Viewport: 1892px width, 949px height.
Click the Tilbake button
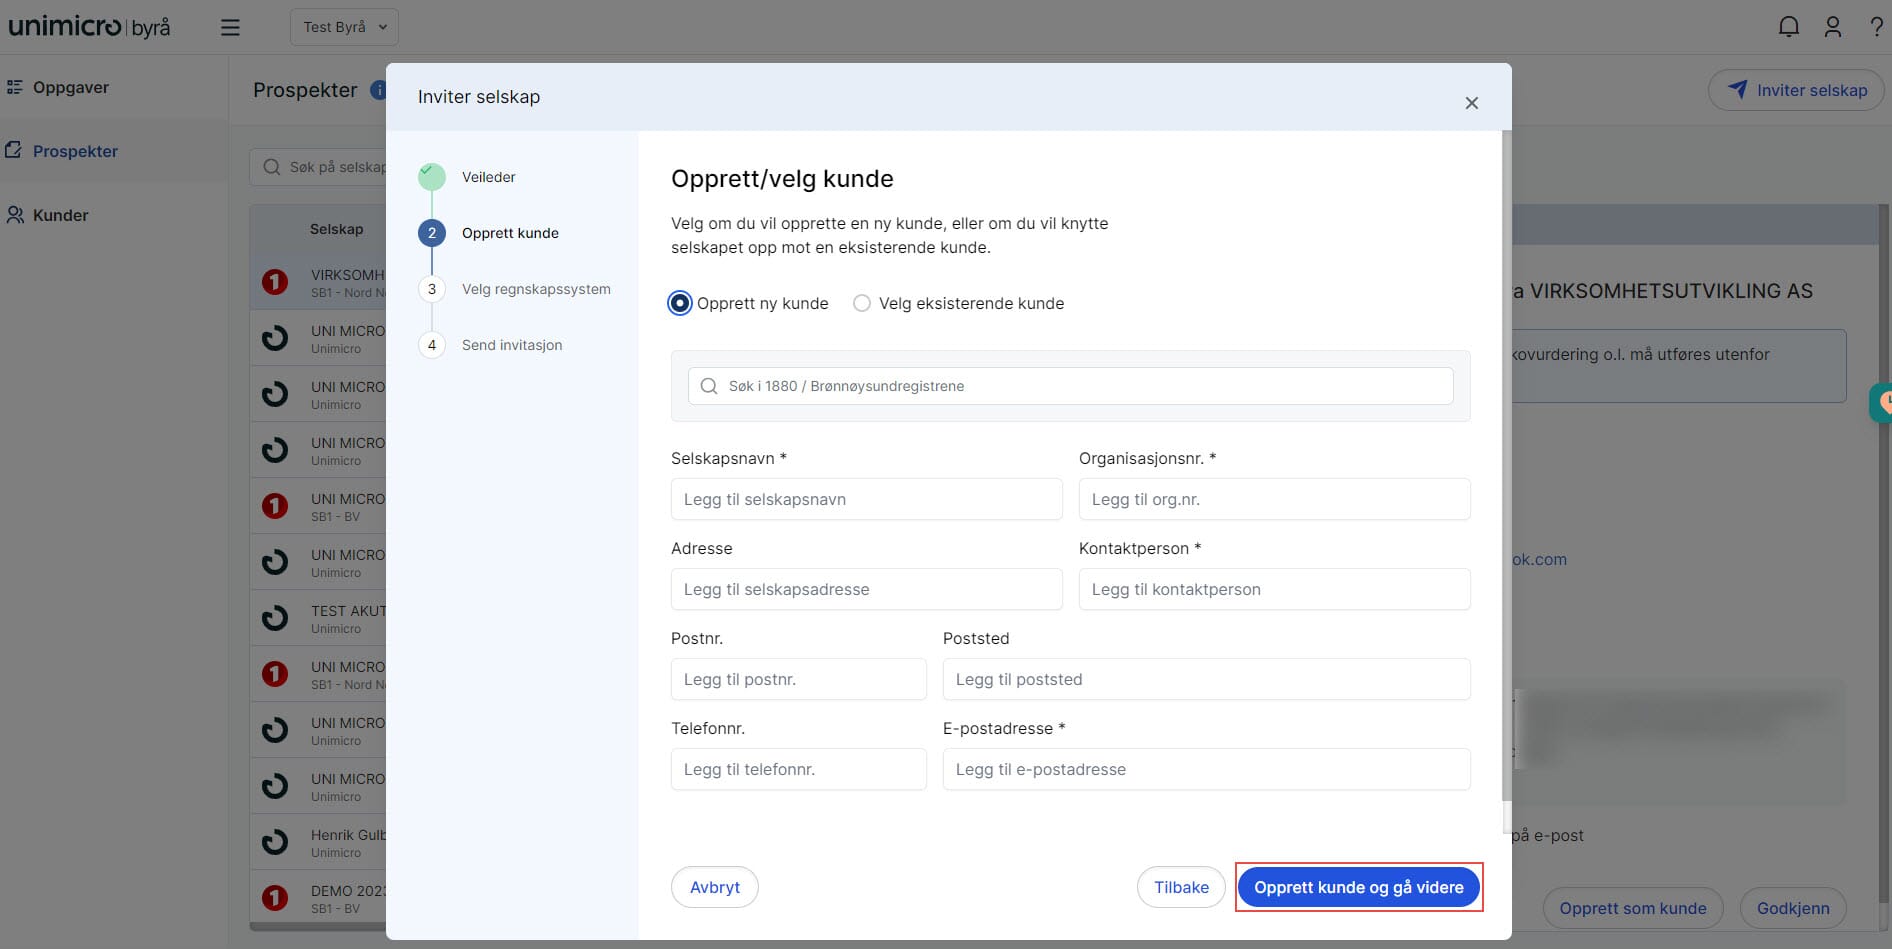[1181, 887]
